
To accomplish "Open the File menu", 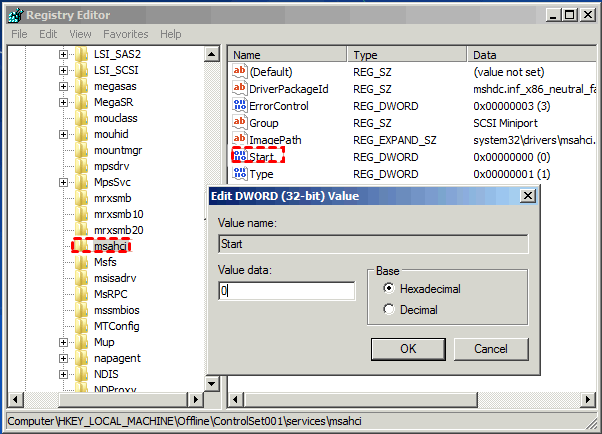I will coord(19,34).
